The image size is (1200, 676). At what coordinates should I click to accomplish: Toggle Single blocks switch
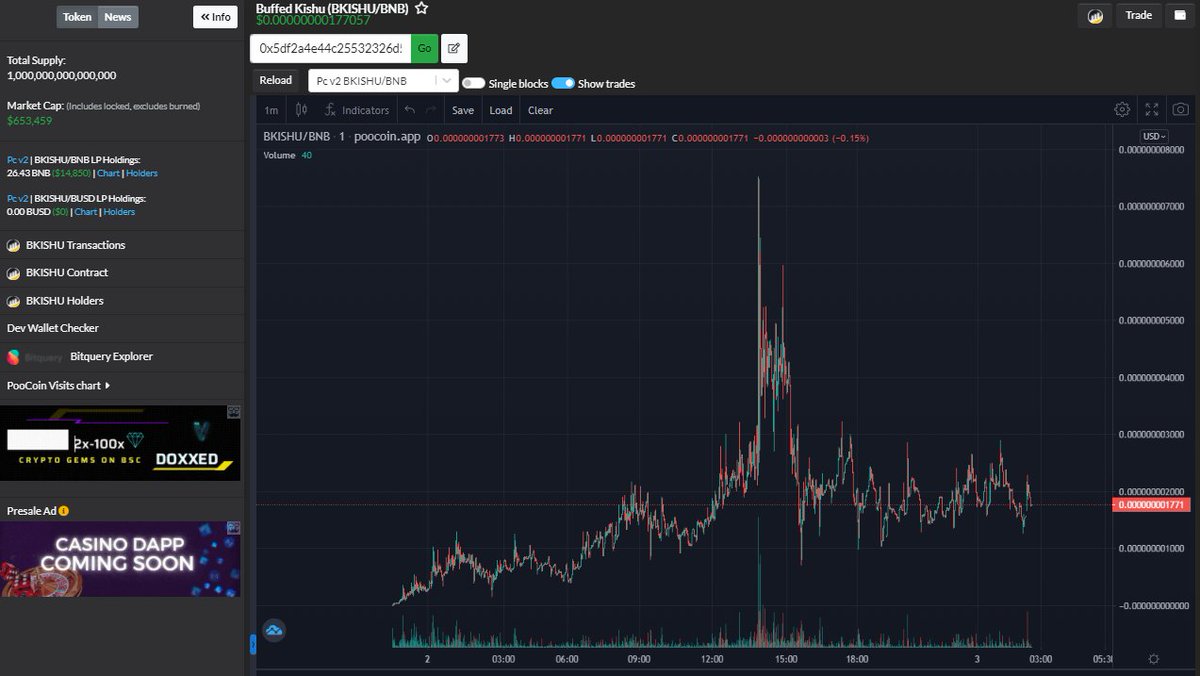(x=473, y=83)
